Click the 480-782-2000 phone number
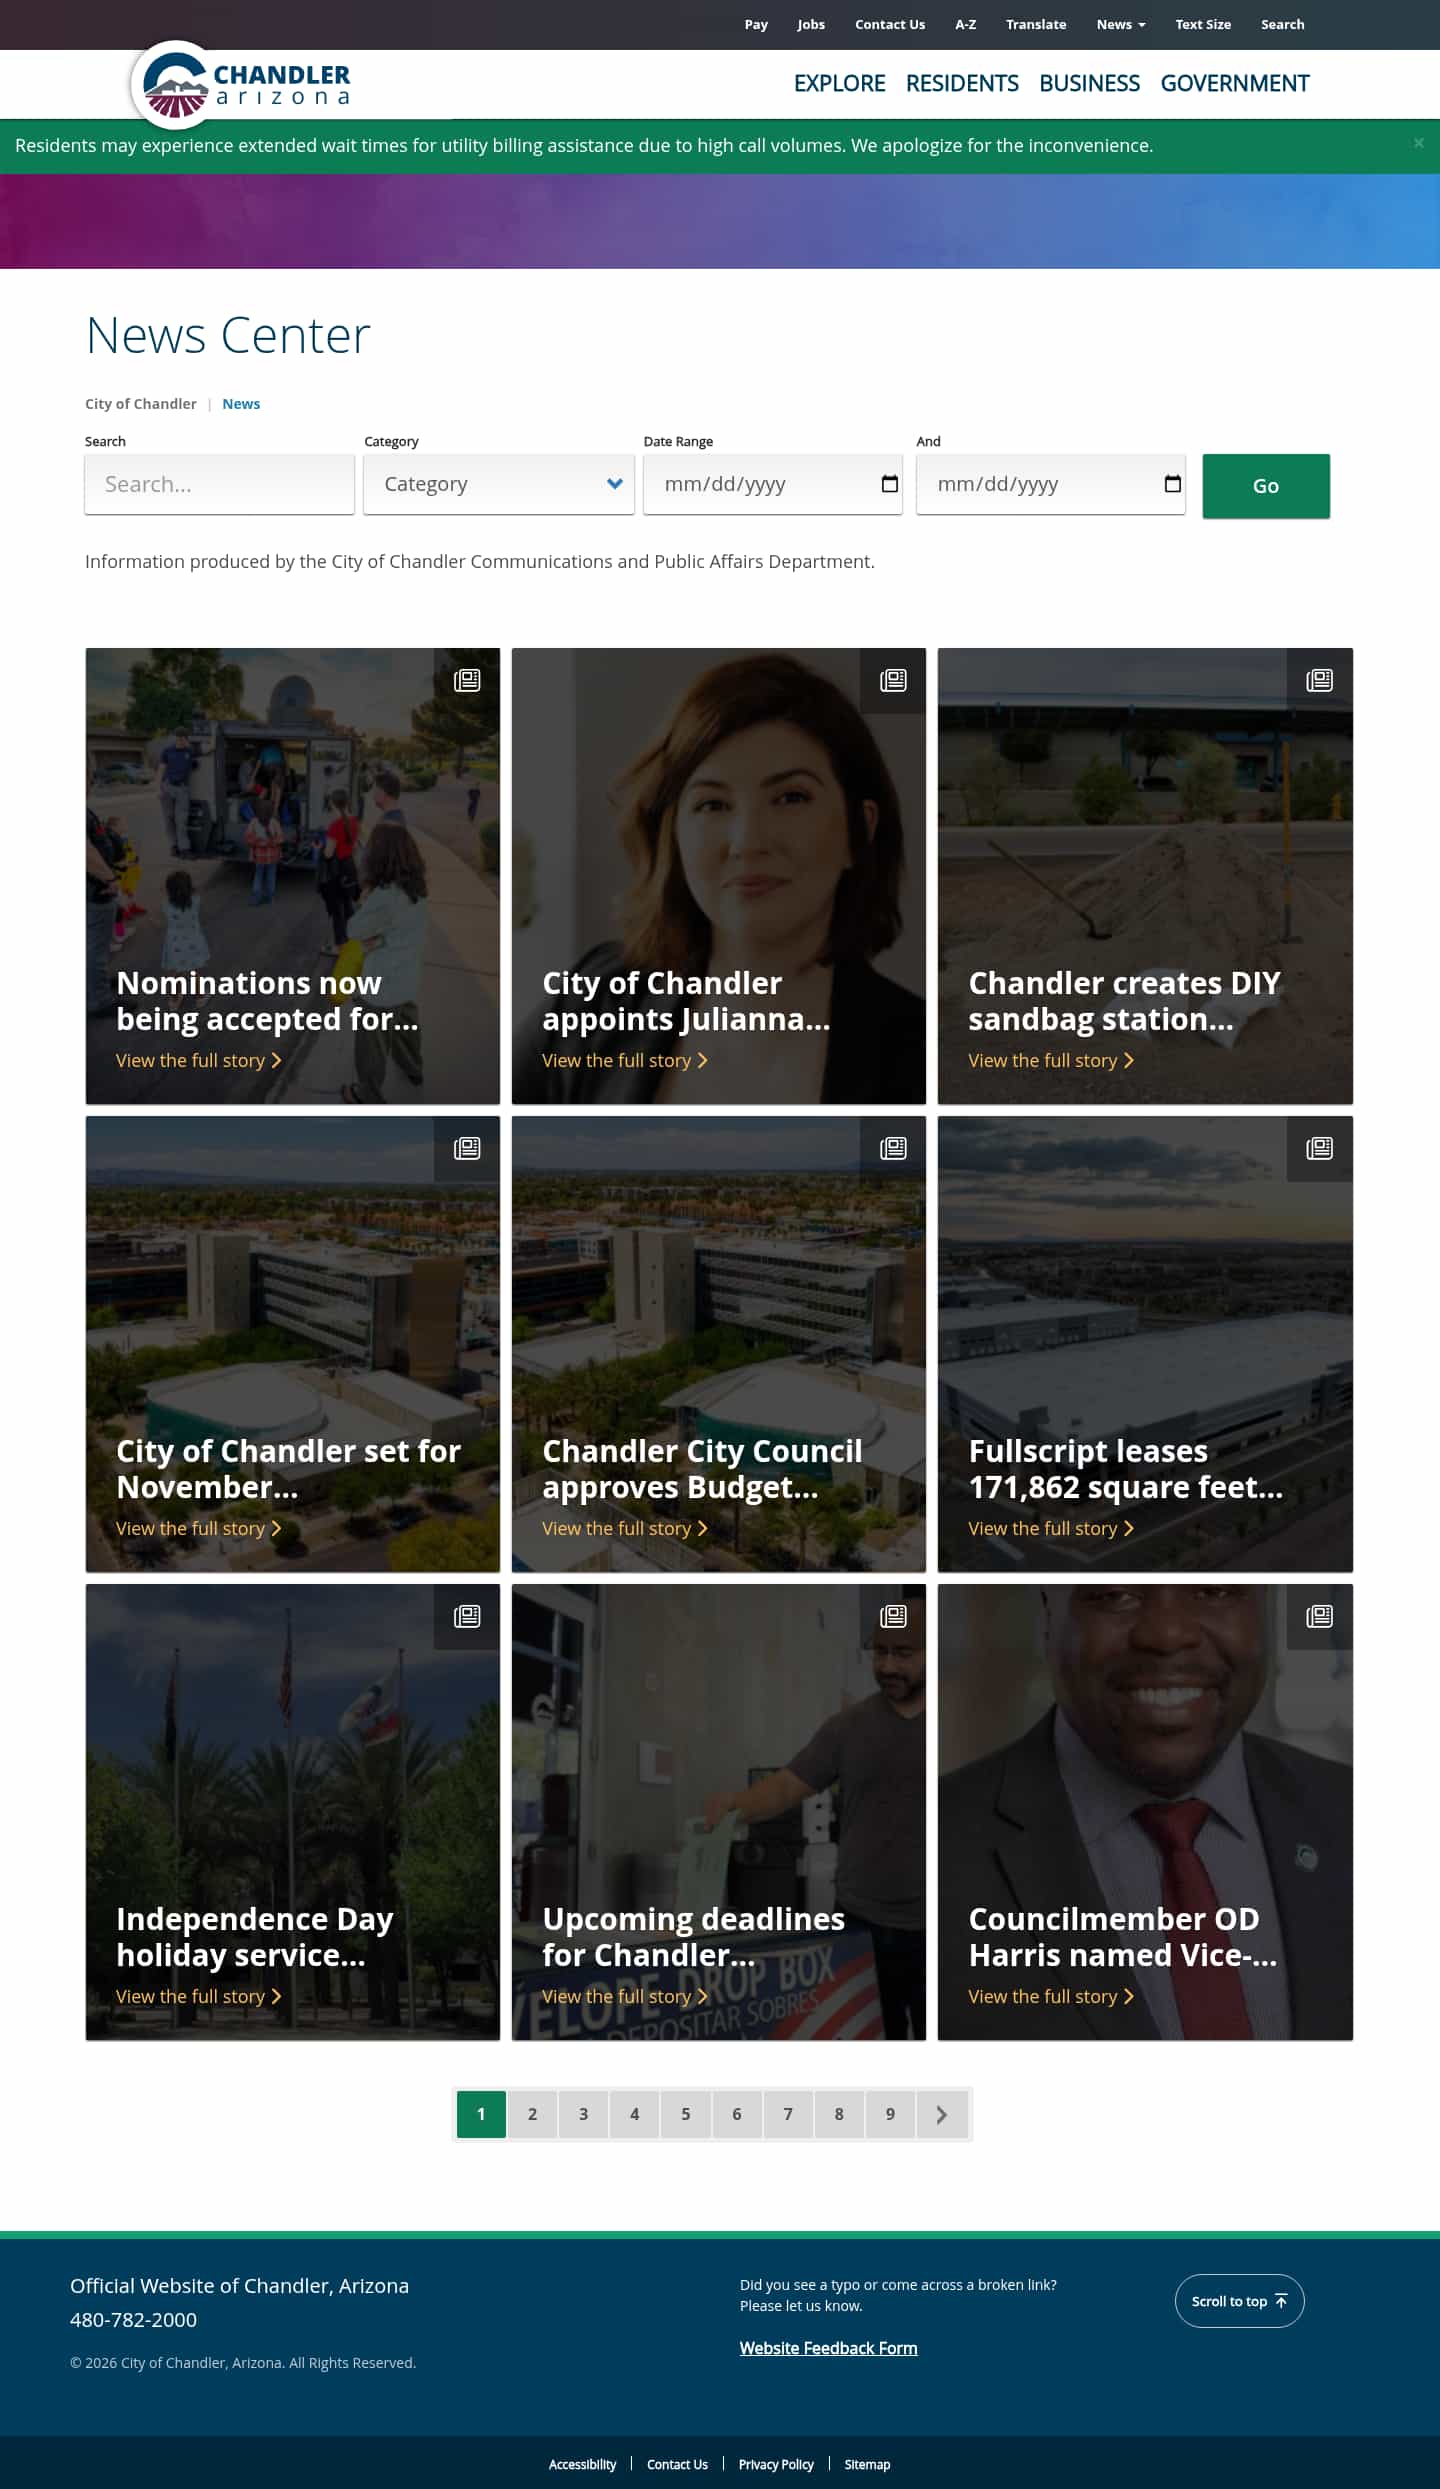The width and height of the screenshot is (1440, 2489). pyautogui.click(x=133, y=2320)
